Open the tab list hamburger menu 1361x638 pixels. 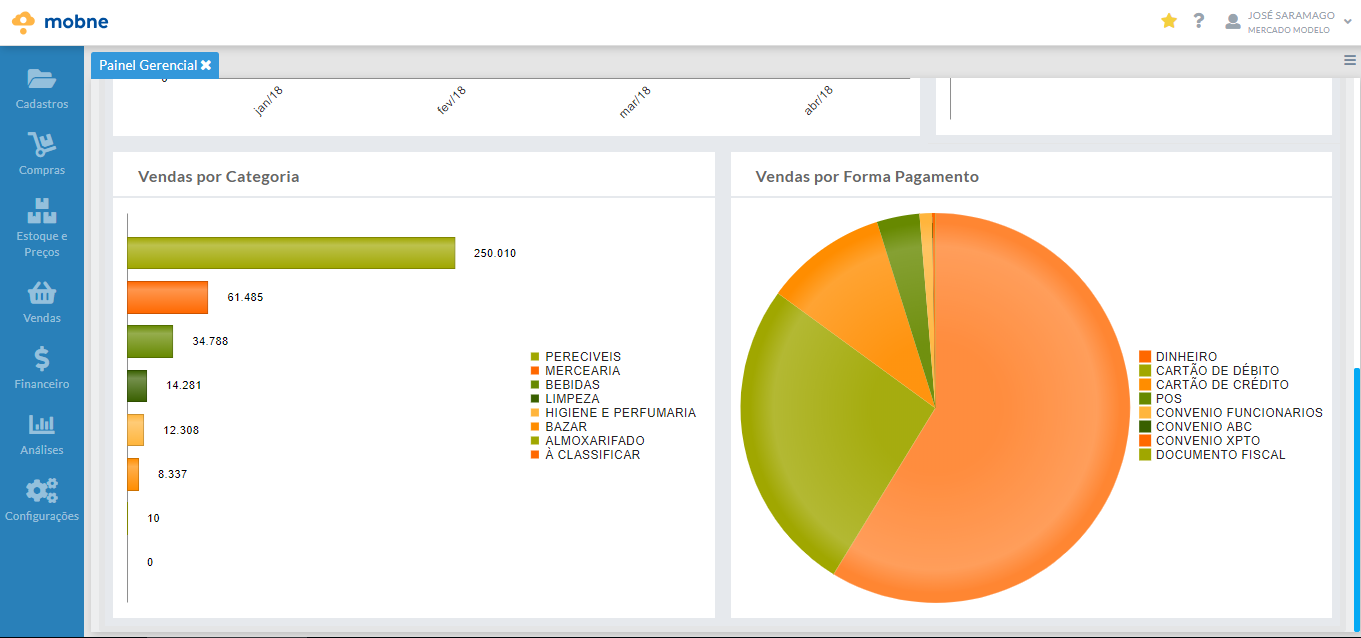[1350, 61]
